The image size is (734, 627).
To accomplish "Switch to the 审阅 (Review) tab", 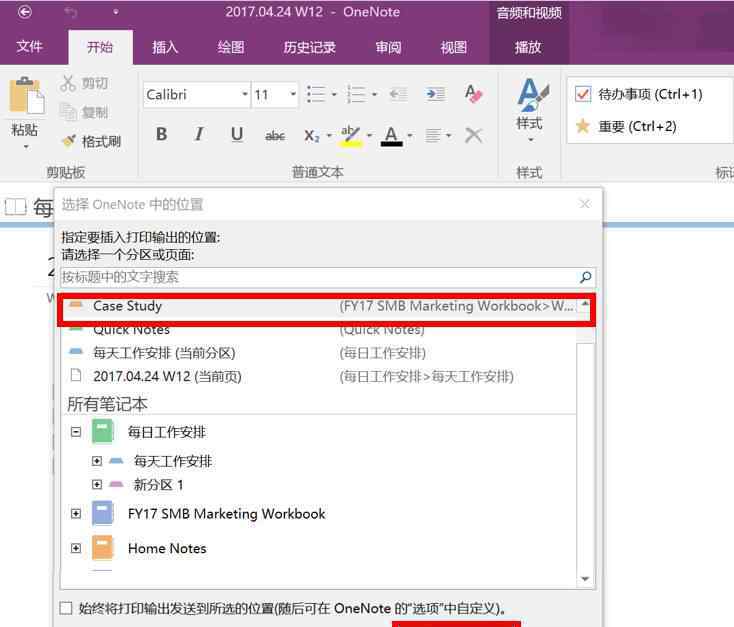I will [388, 47].
